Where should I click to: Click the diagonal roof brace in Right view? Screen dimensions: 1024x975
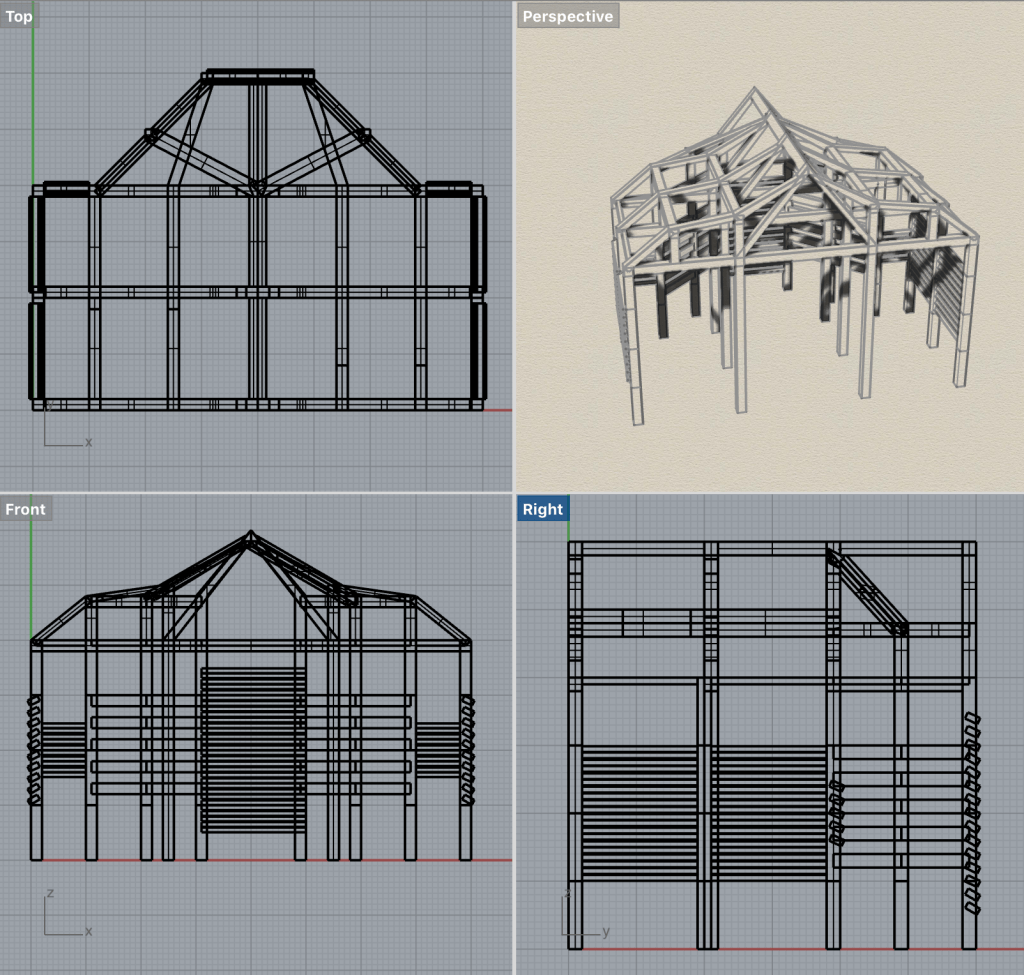(x=866, y=591)
